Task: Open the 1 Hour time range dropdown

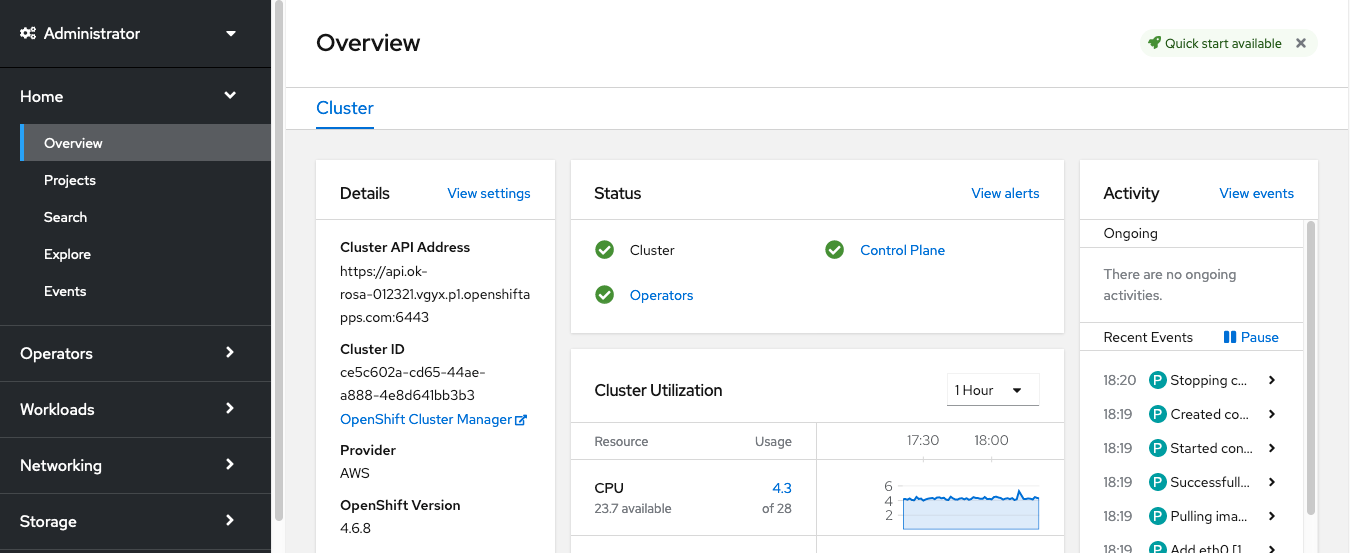Action: [x=992, y=390]
